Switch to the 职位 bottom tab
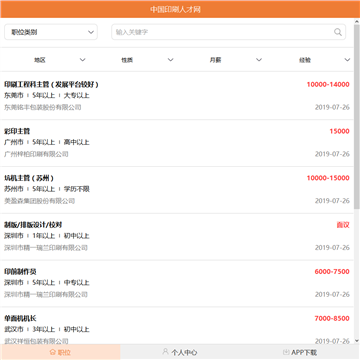Viewport: 360px width, 360px height. point(60,352)
